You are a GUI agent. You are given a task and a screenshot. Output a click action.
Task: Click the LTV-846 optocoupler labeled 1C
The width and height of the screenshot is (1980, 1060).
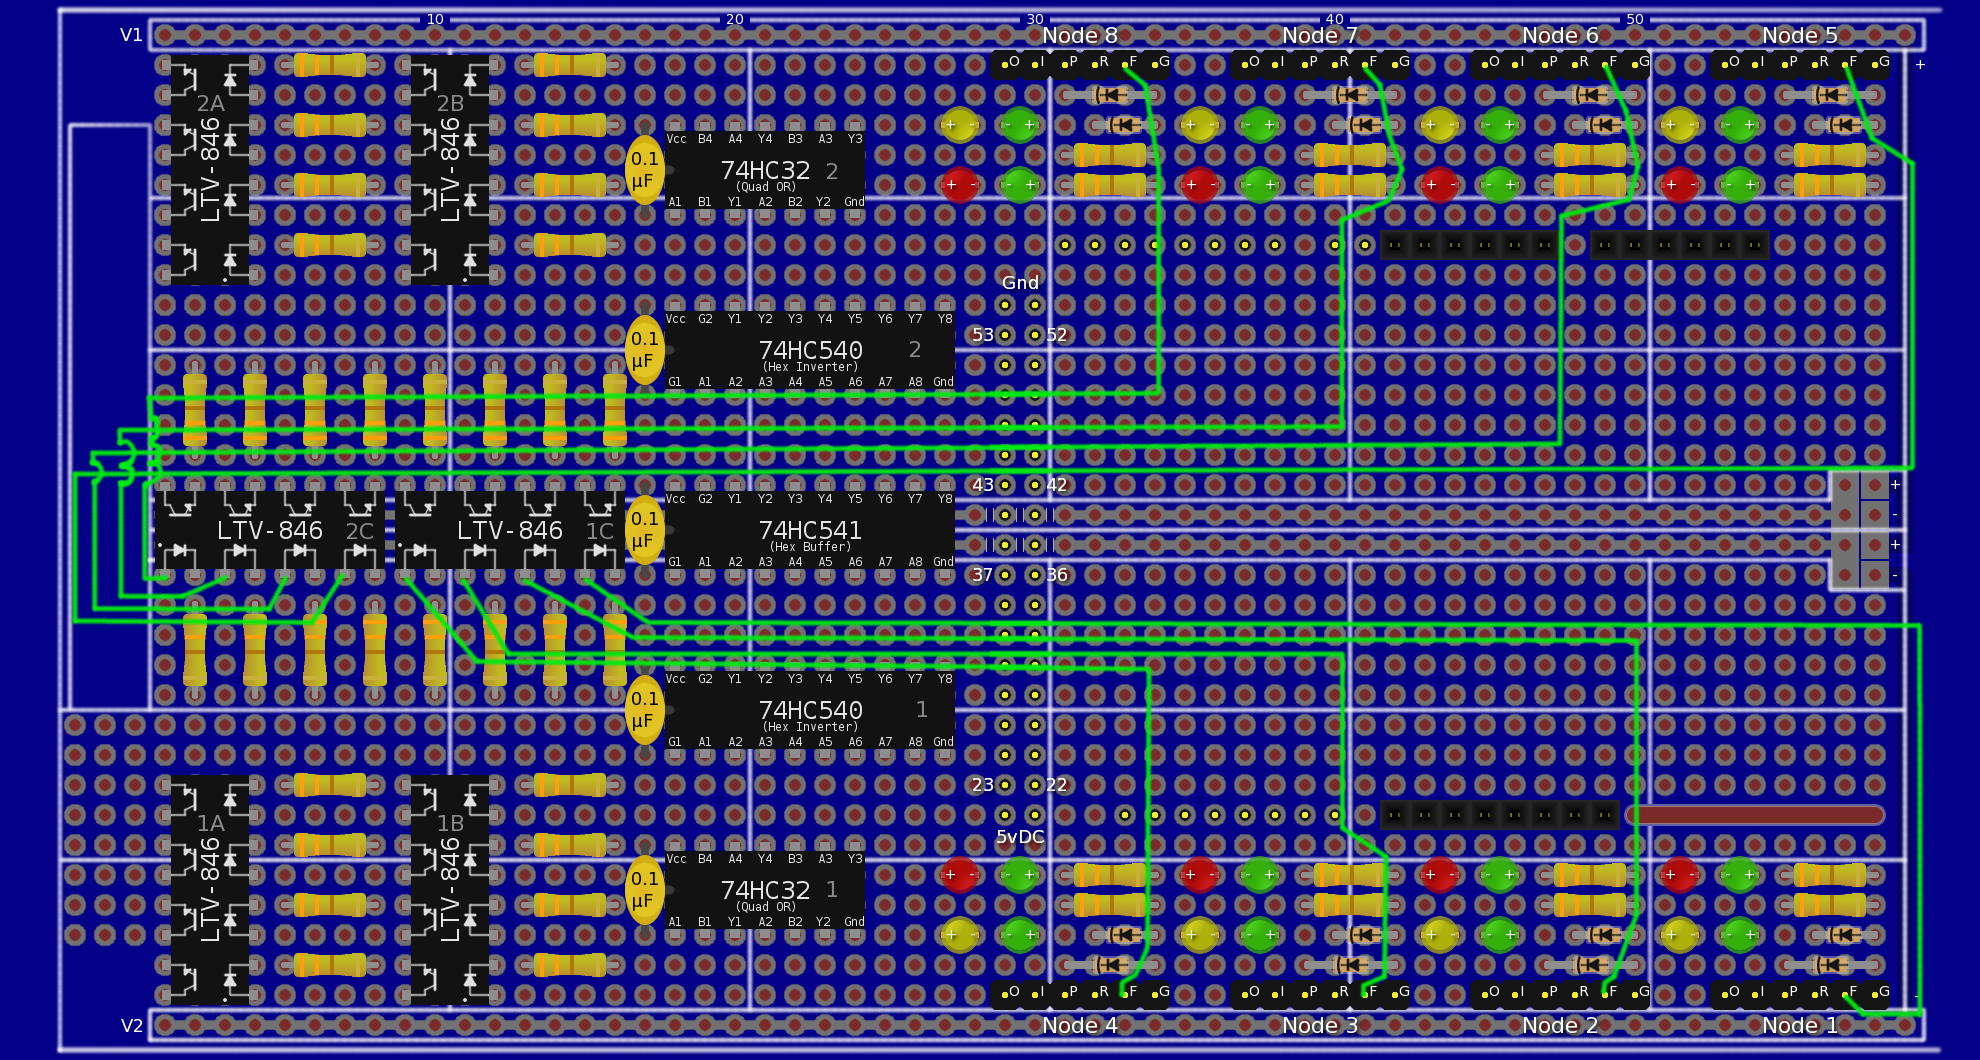[510, 530]
